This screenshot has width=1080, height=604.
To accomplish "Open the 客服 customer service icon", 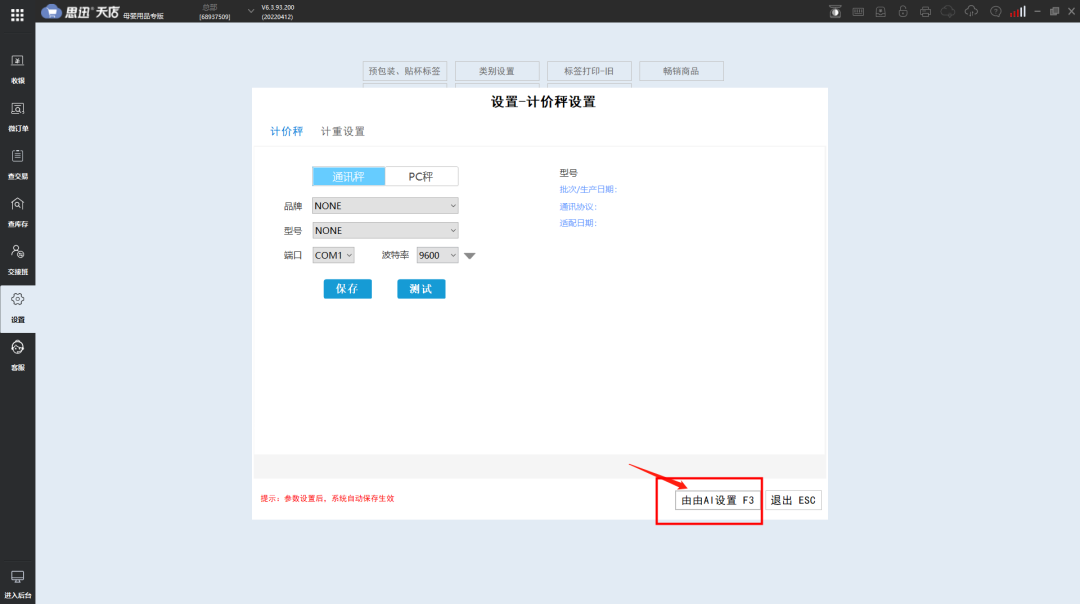I will coord(17,354).
